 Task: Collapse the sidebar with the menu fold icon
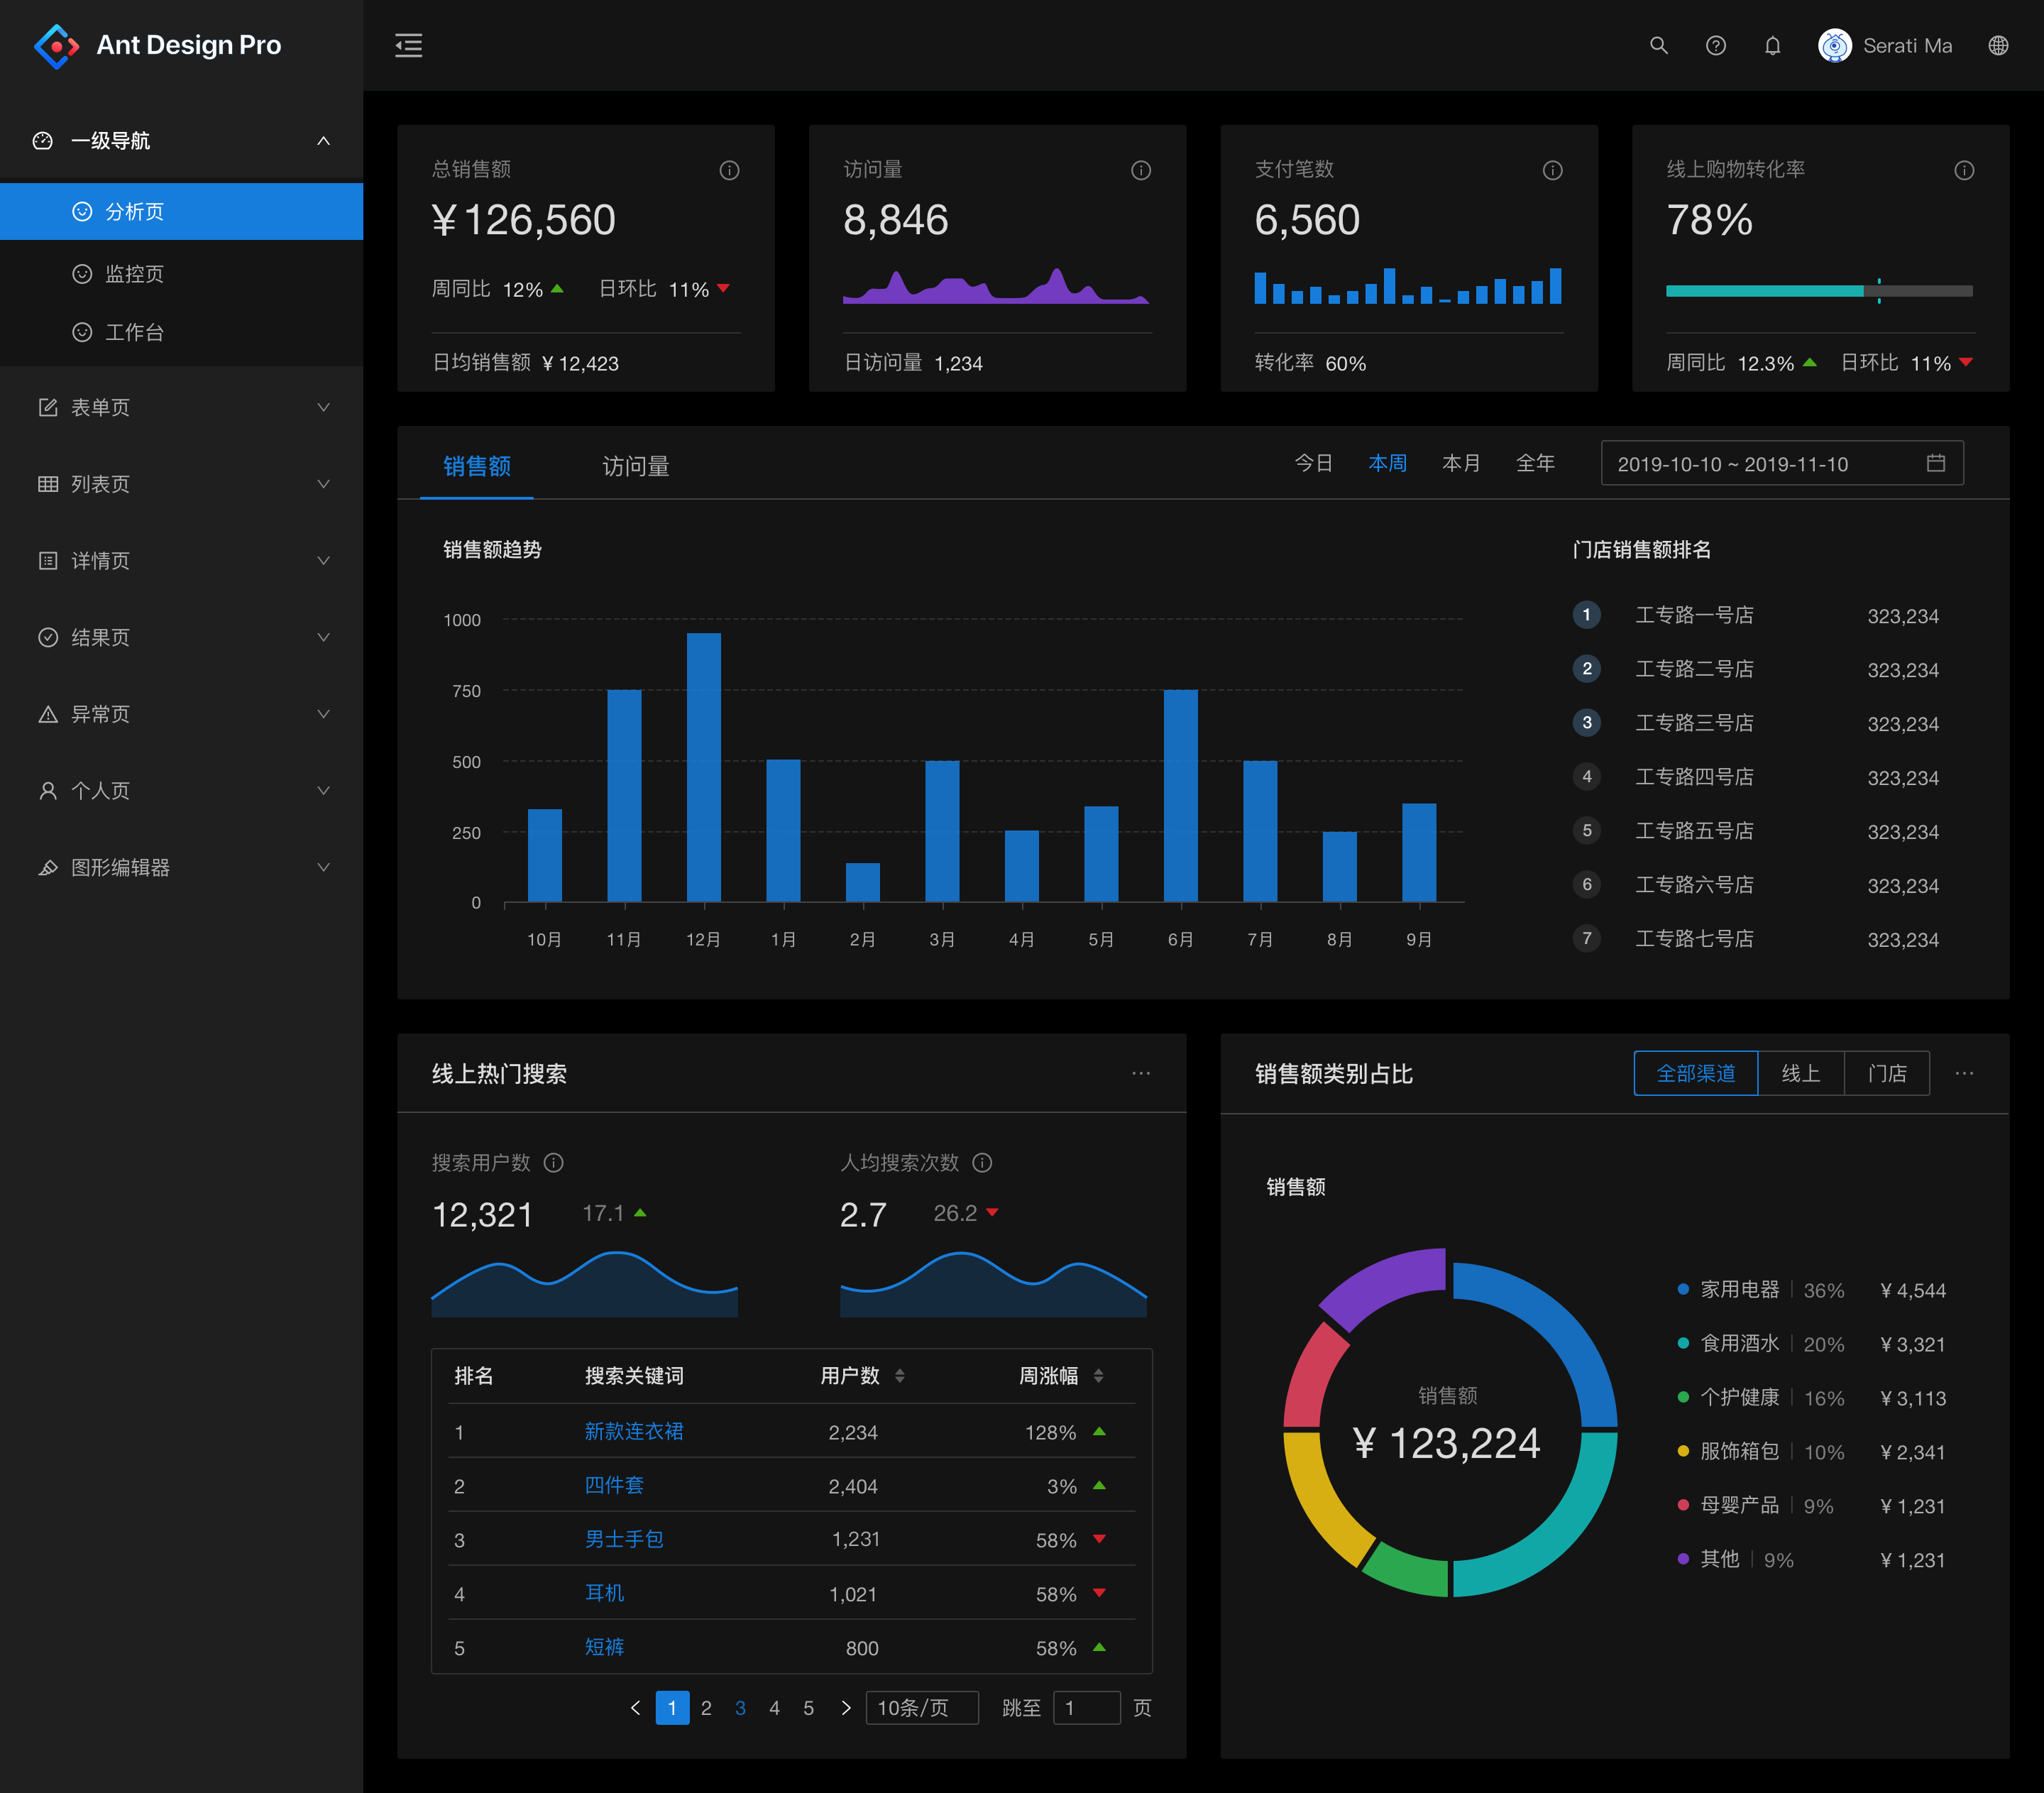click(408, 45)
